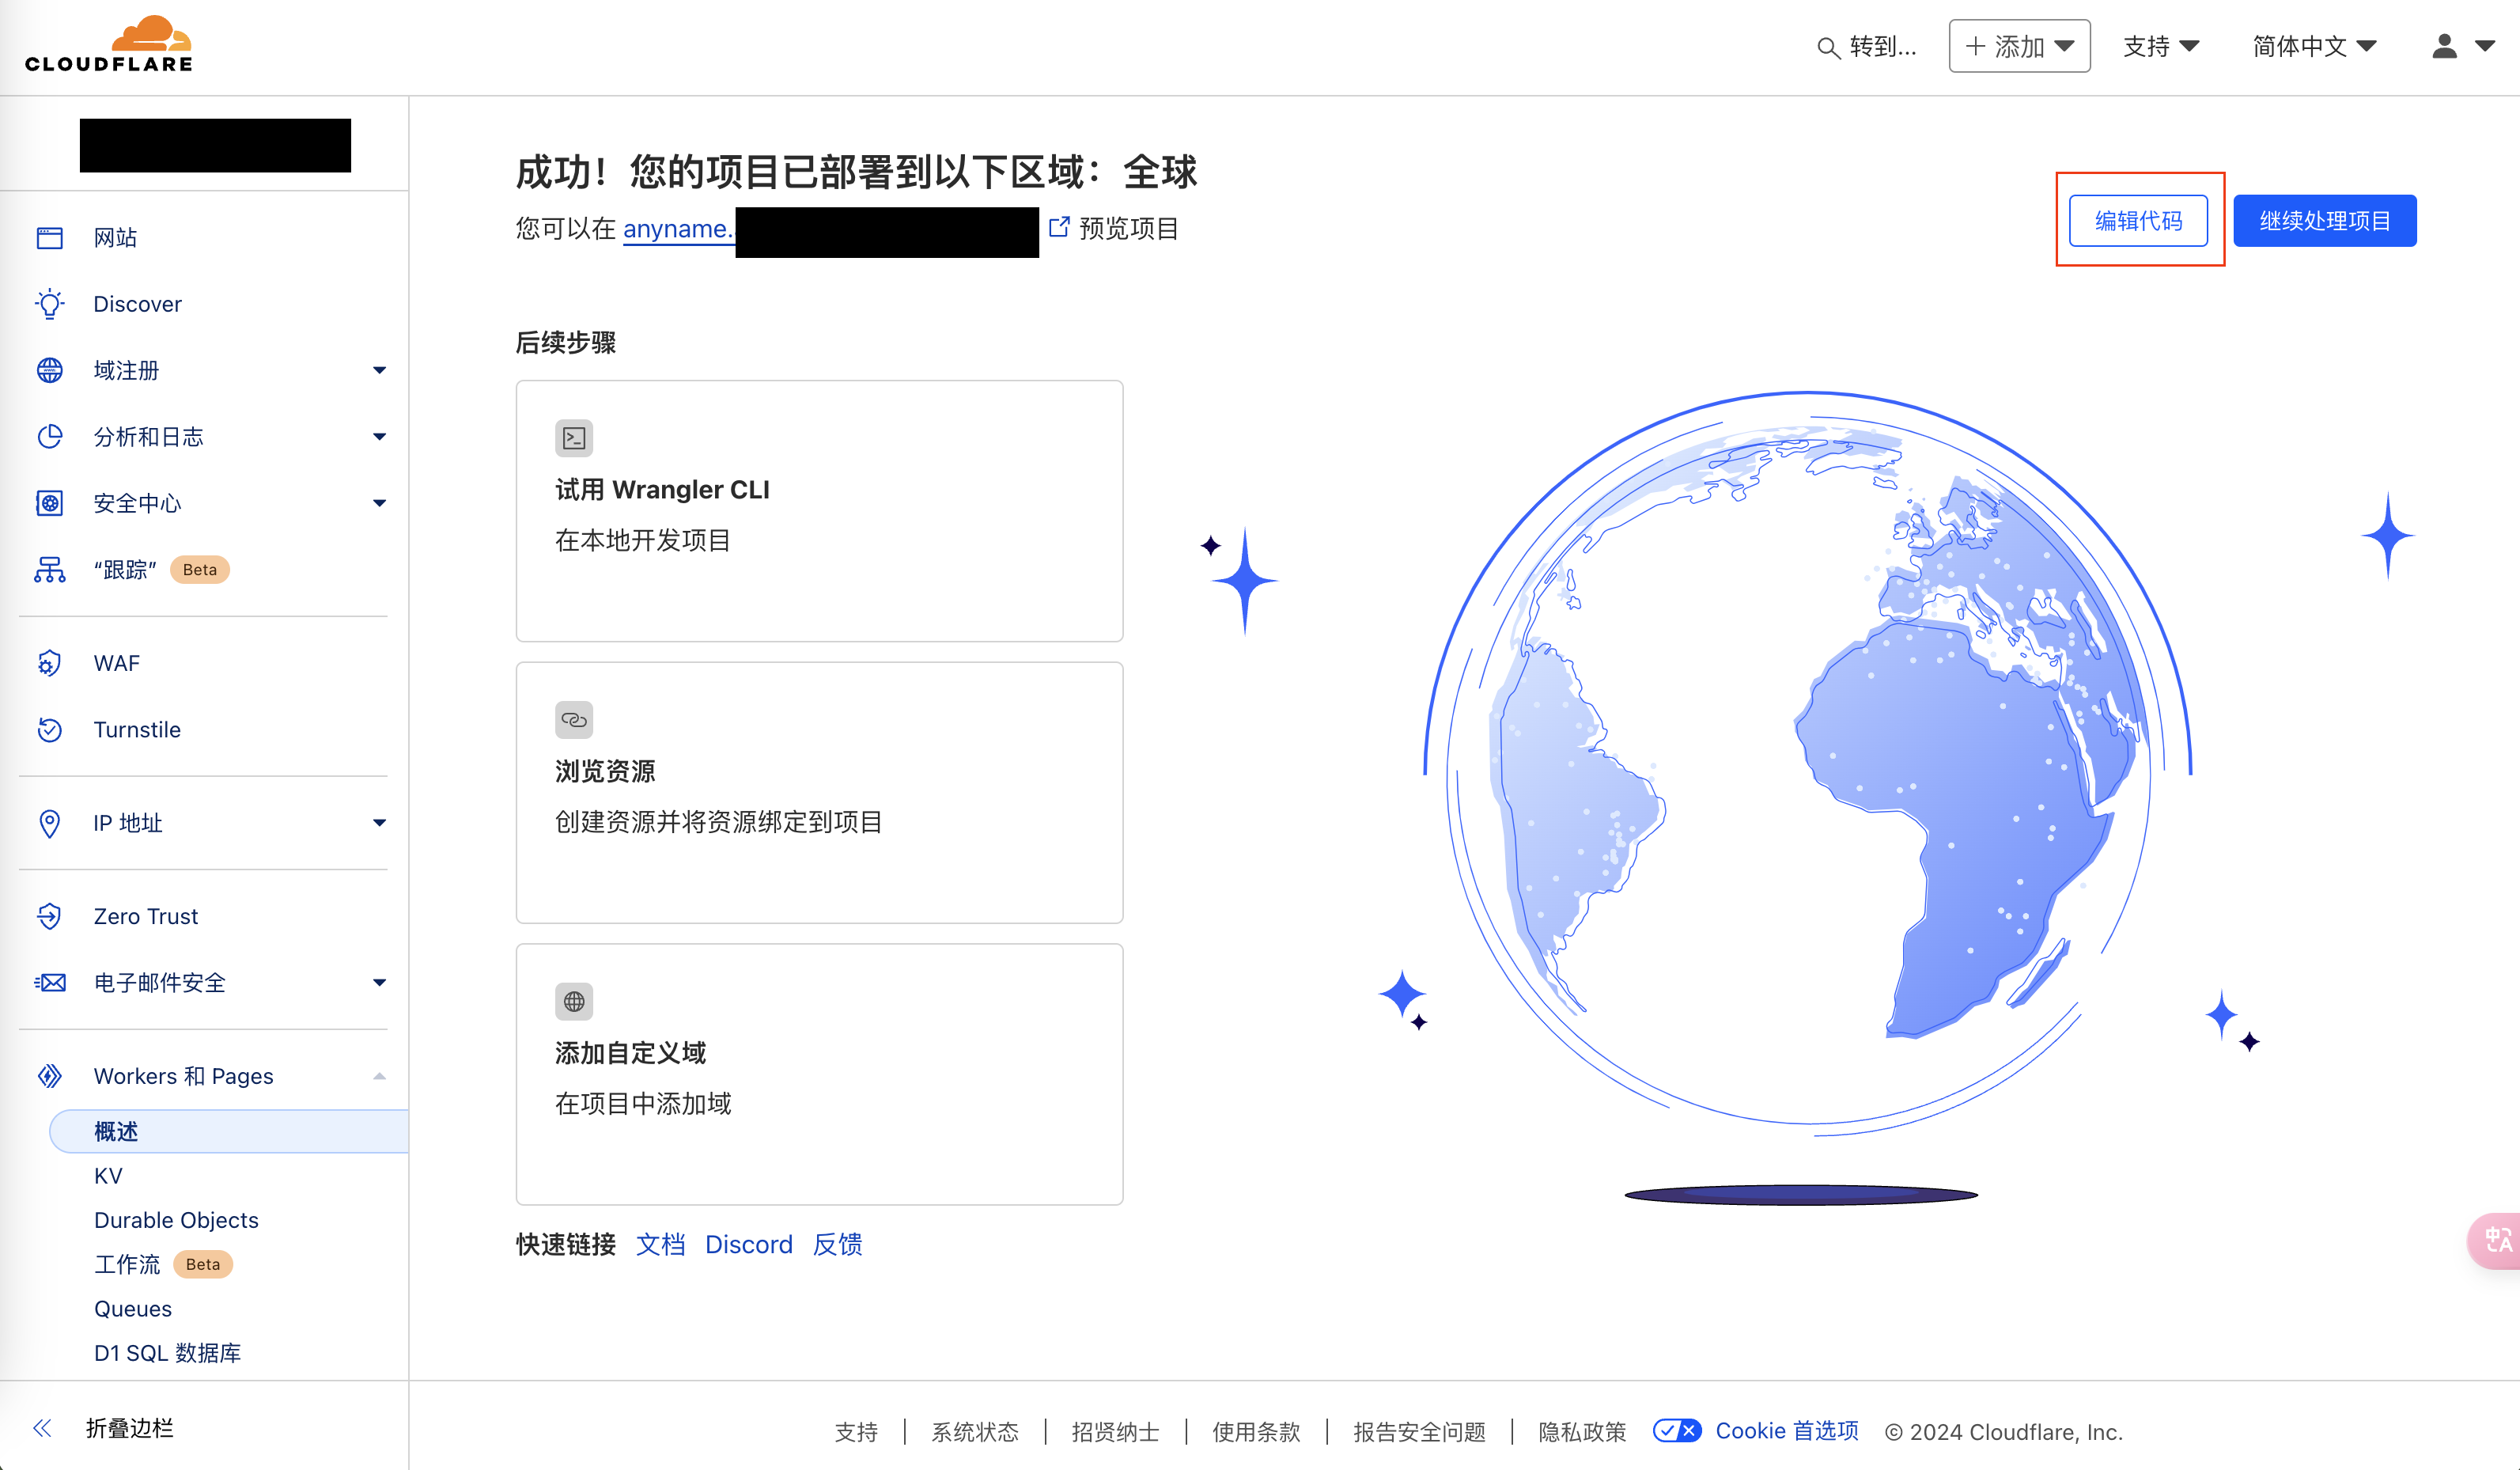Click the Turnstile icon
This screenshot has width=2520, height=1470.
50,730
